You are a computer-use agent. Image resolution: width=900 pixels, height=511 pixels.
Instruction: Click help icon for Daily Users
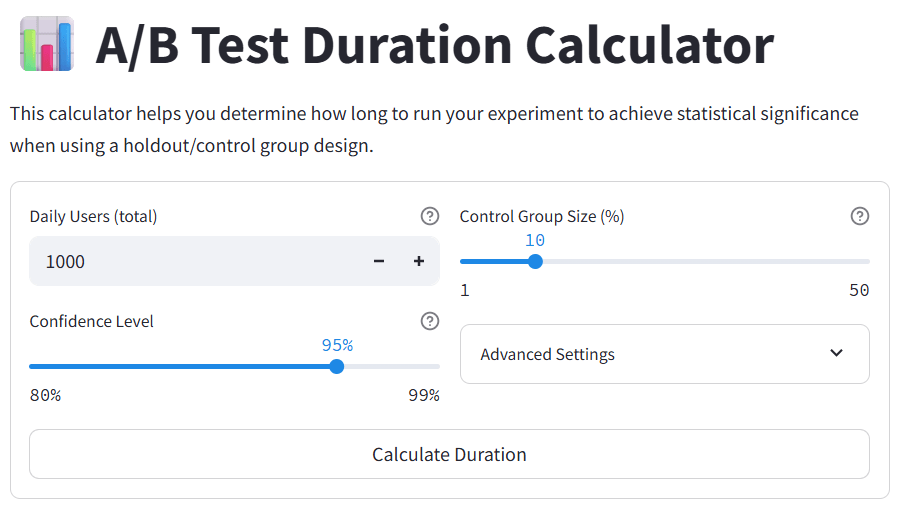(430, 216)
